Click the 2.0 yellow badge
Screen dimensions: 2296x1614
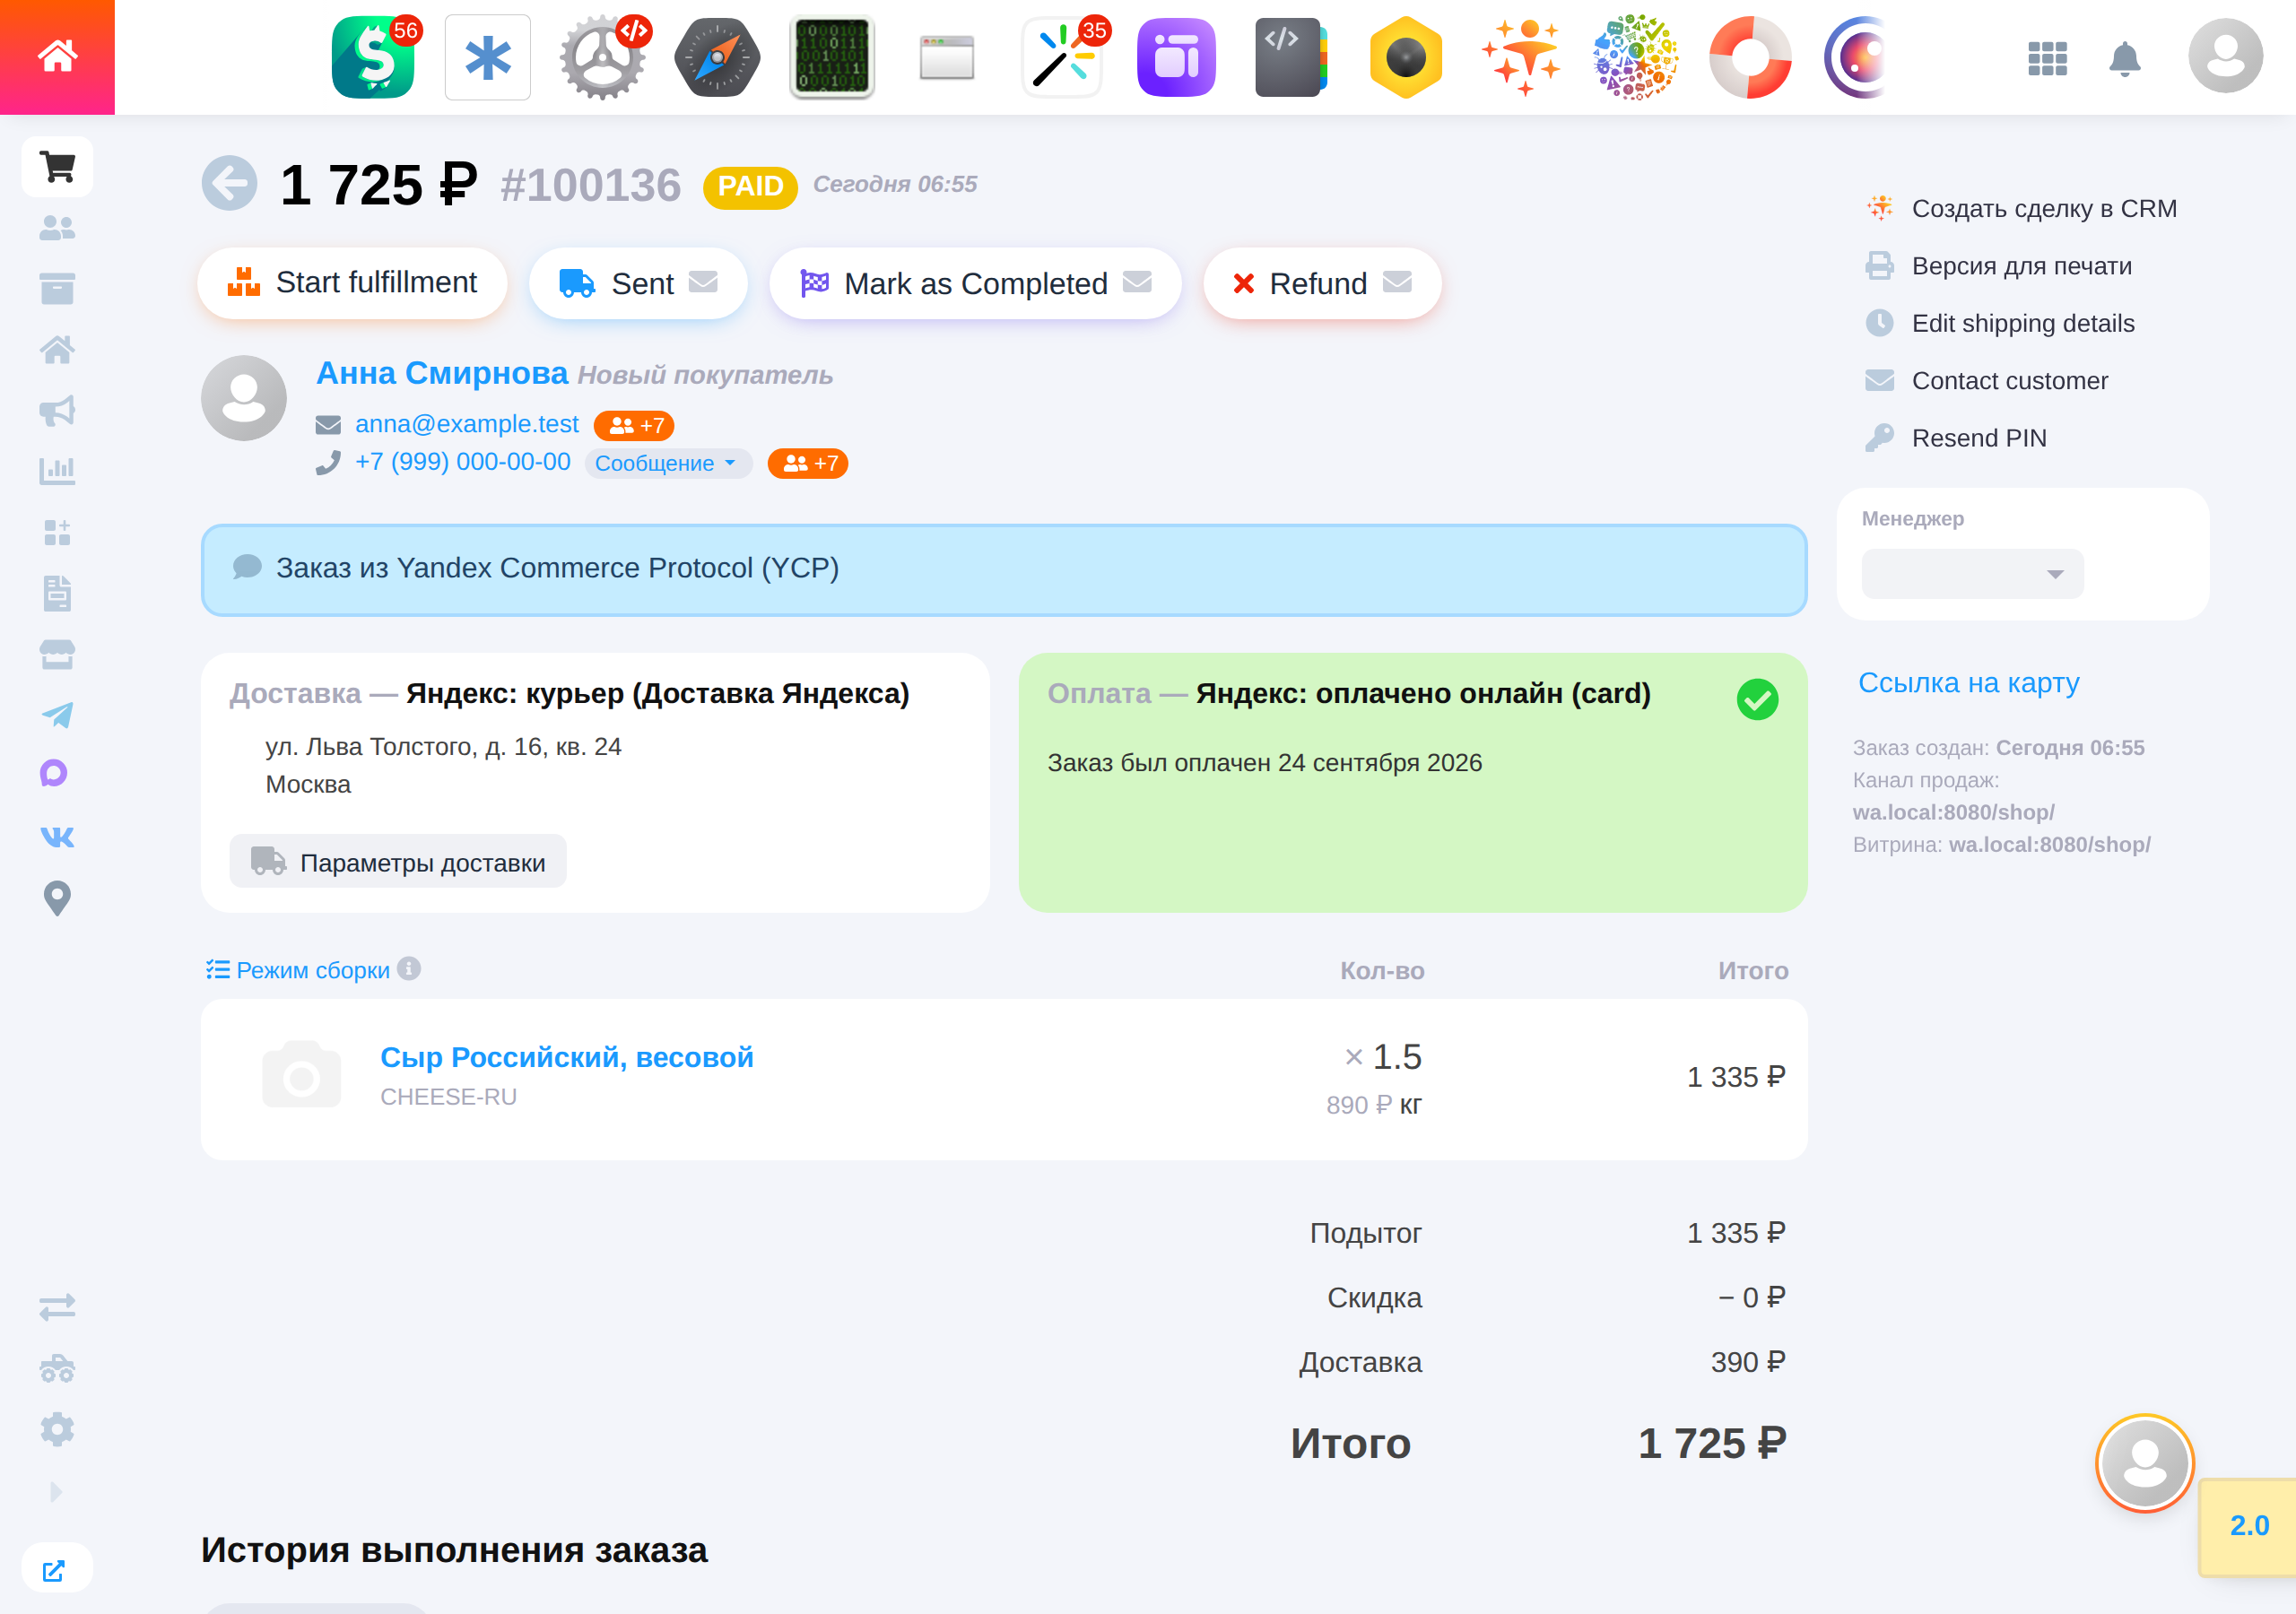point(2248,1526)
